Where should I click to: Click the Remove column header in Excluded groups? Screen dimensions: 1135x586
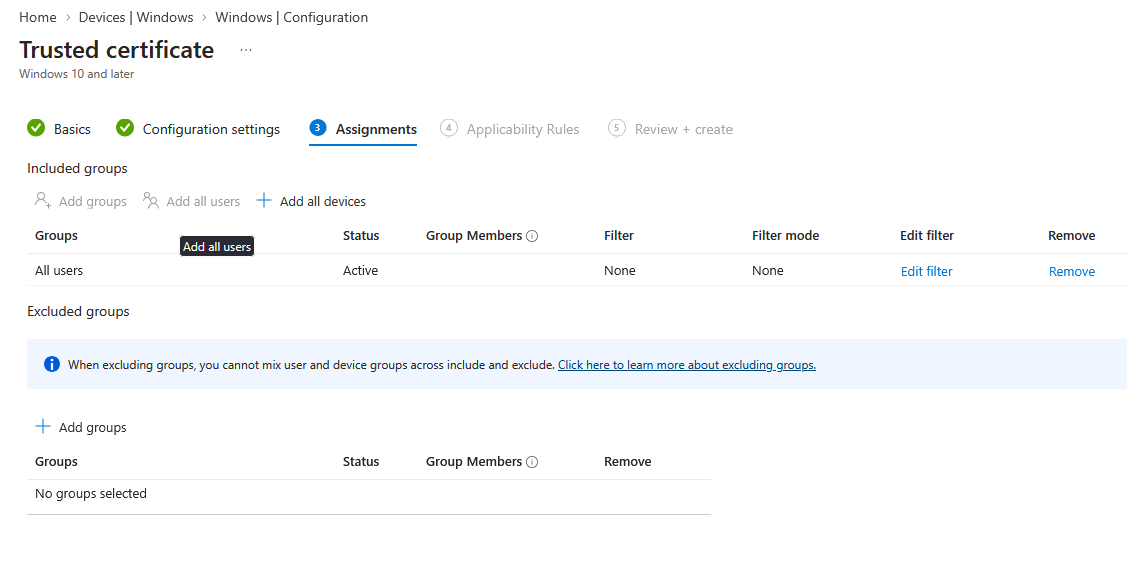click(628, 462)
